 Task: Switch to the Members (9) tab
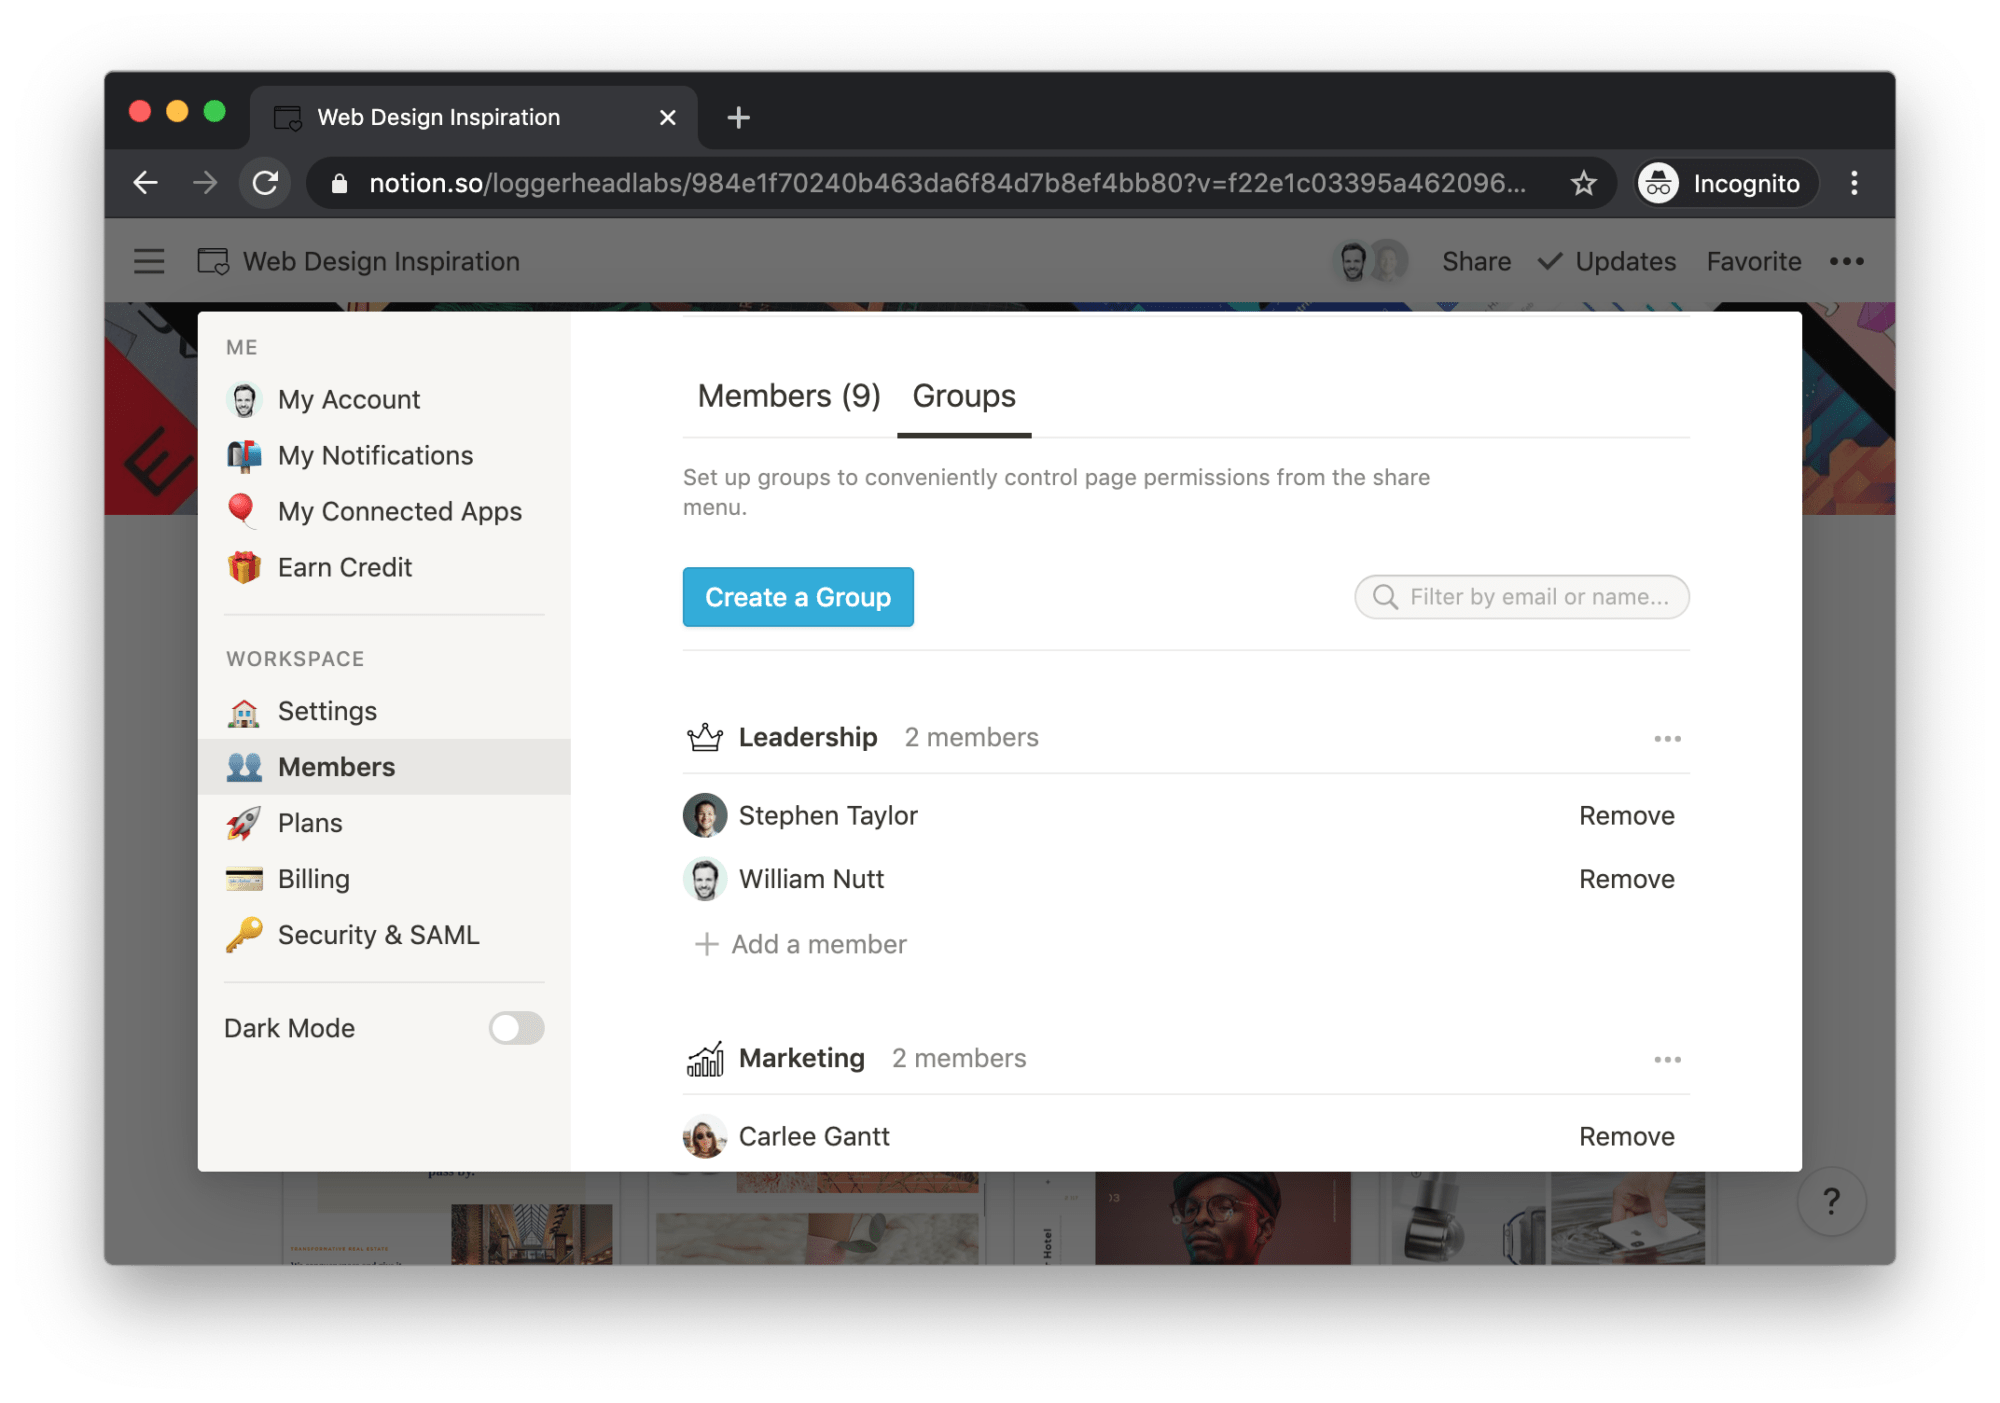pyautogui.click(x=788, y=396)
